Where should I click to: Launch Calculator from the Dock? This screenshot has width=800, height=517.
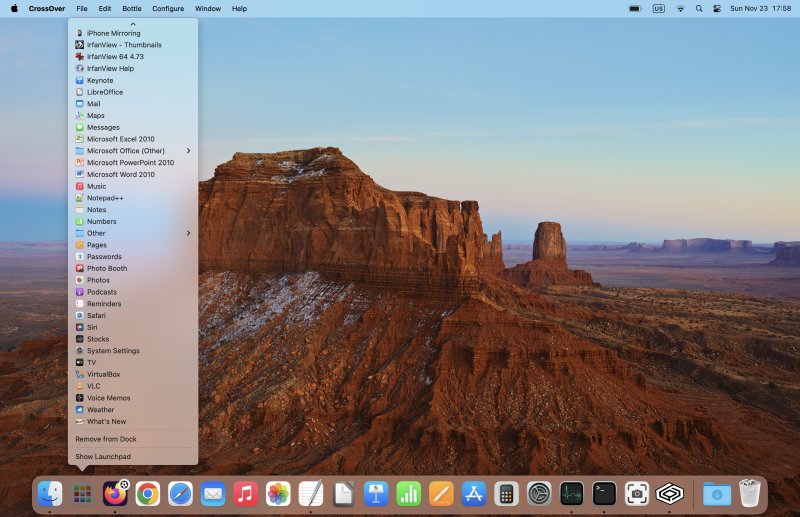click(x=506, y=493)
